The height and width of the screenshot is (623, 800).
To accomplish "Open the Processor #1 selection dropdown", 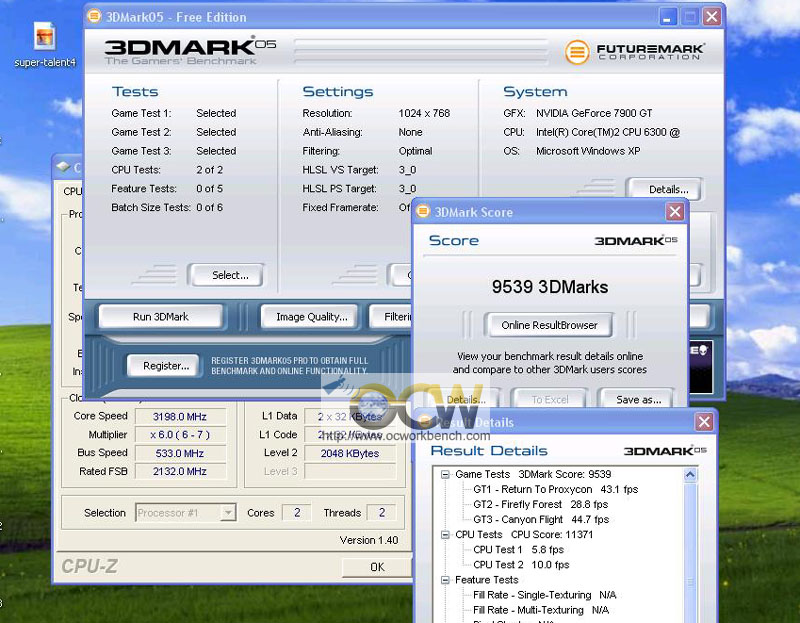I will click(228, 512).
